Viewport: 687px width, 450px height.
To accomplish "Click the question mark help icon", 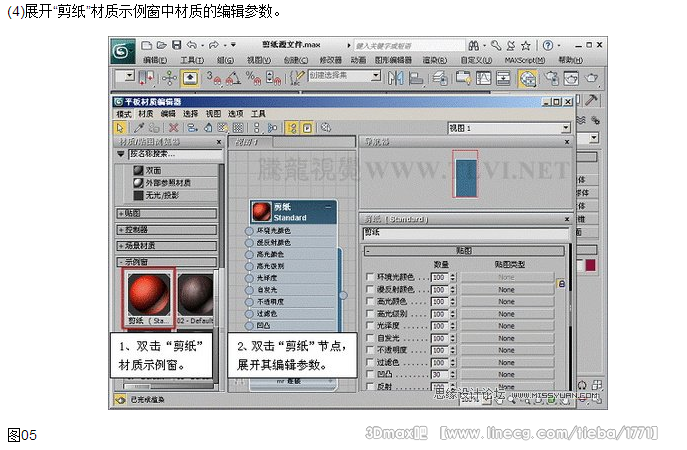I will point(548,45).
